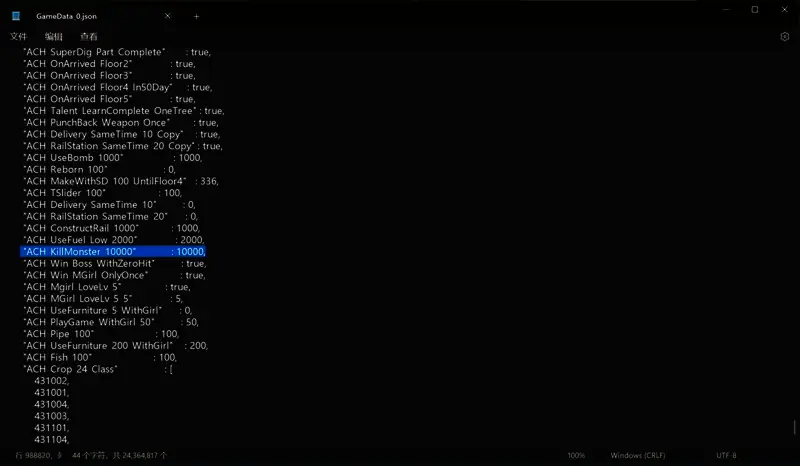Click the highlighted ACH KillMonster 10000 line
800x466 pixels.
(113, 252)
